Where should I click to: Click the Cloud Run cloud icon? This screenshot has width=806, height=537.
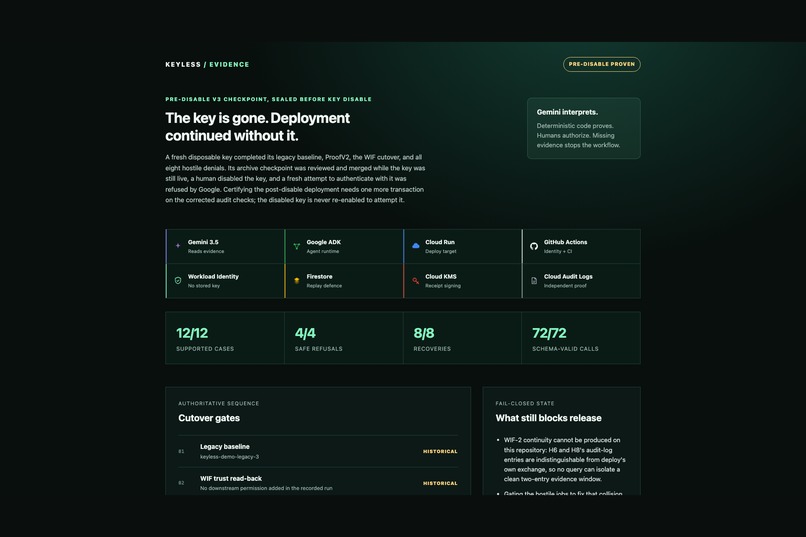[415, 246]
